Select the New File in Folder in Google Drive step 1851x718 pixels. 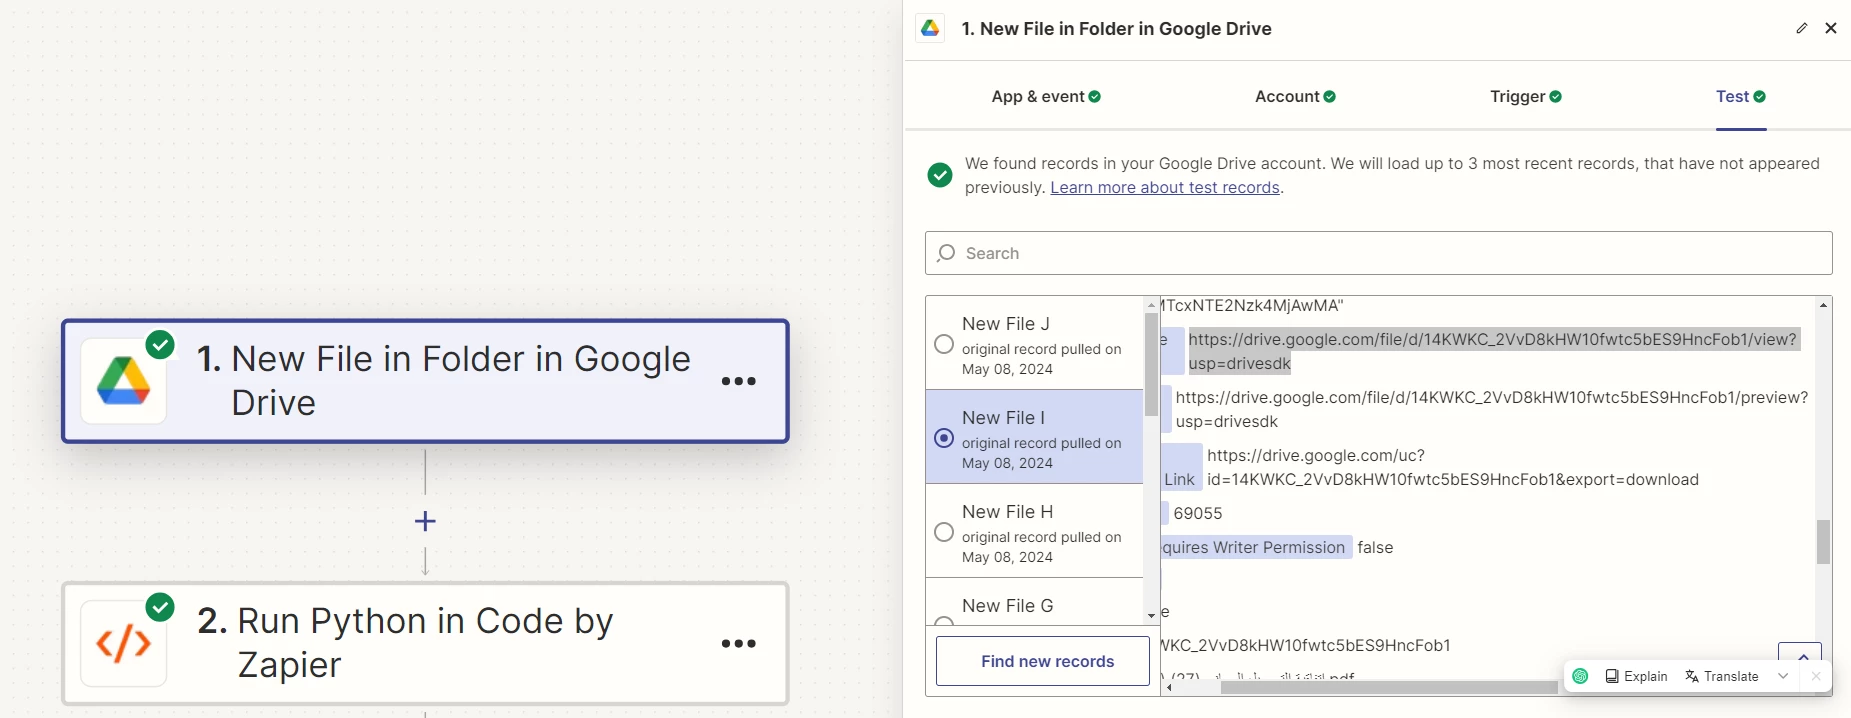(x=425, y=381)
